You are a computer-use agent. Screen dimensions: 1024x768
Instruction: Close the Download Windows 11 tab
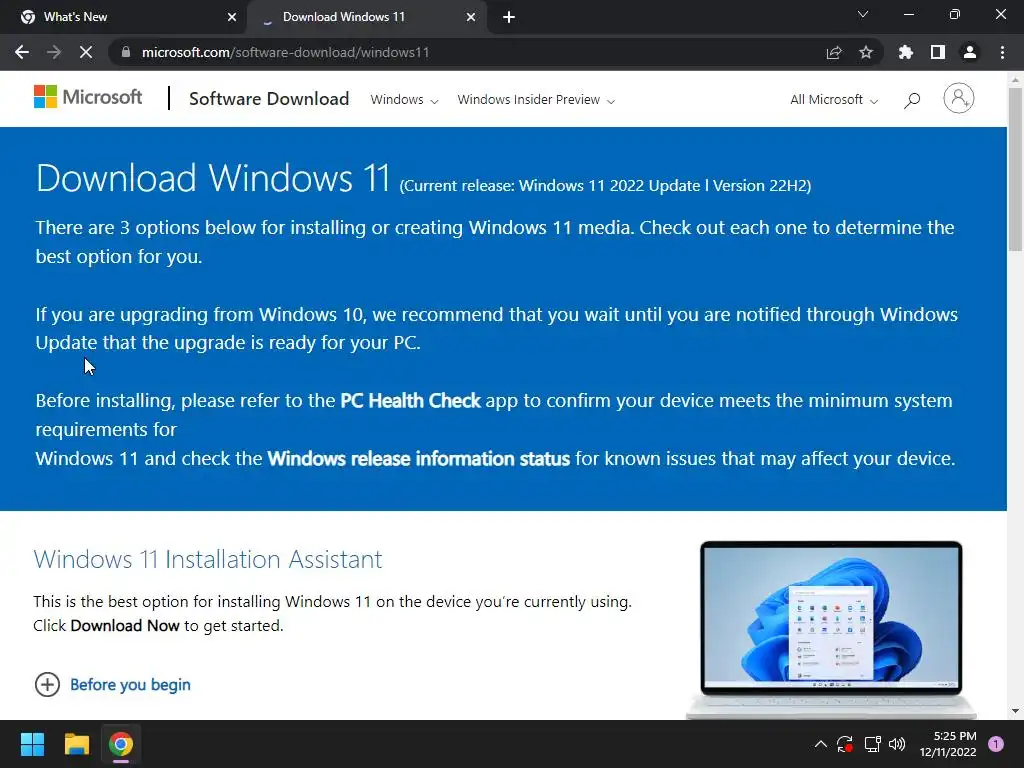(471, 17)
